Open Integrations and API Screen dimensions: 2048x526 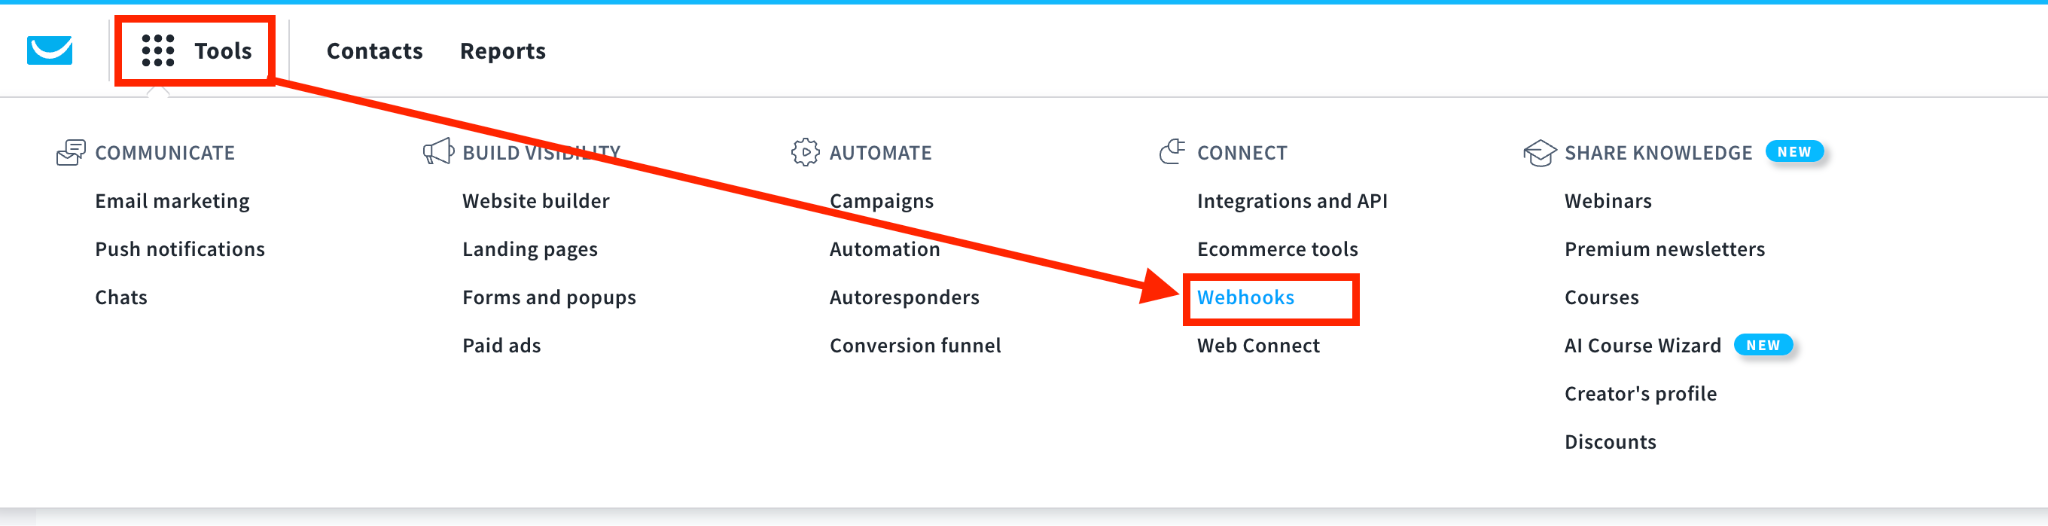click(1292, 201)
